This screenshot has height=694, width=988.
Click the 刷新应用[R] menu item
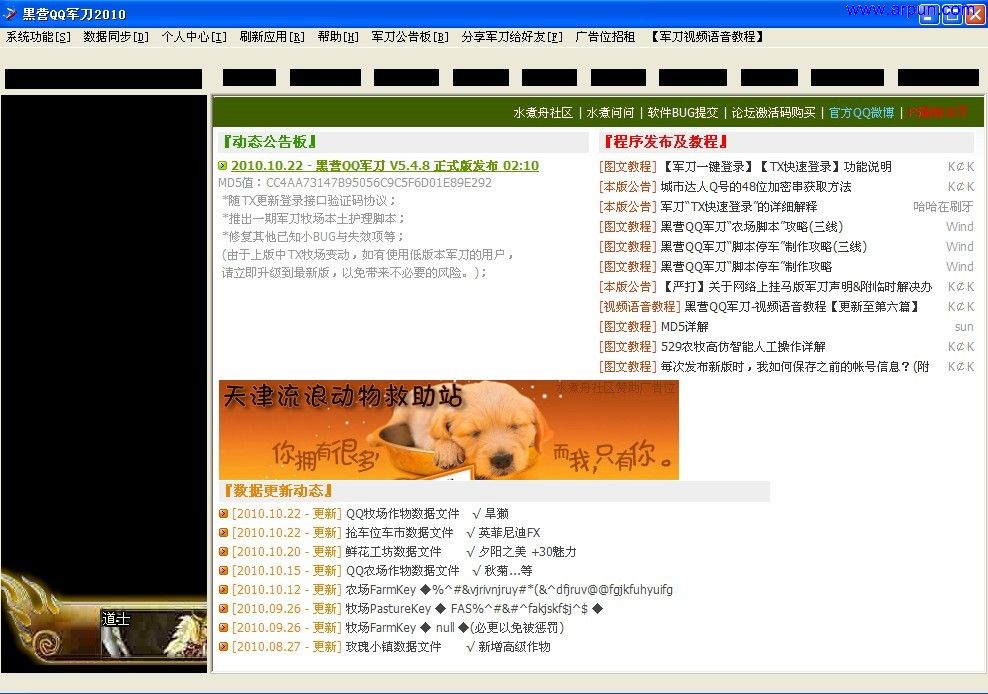pos(272,37)
